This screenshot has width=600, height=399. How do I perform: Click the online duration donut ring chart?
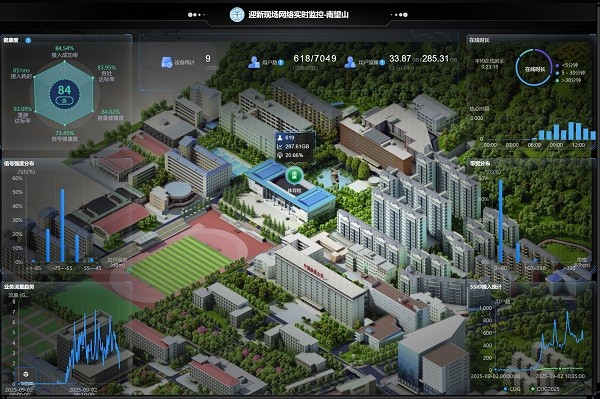(533, 68)
